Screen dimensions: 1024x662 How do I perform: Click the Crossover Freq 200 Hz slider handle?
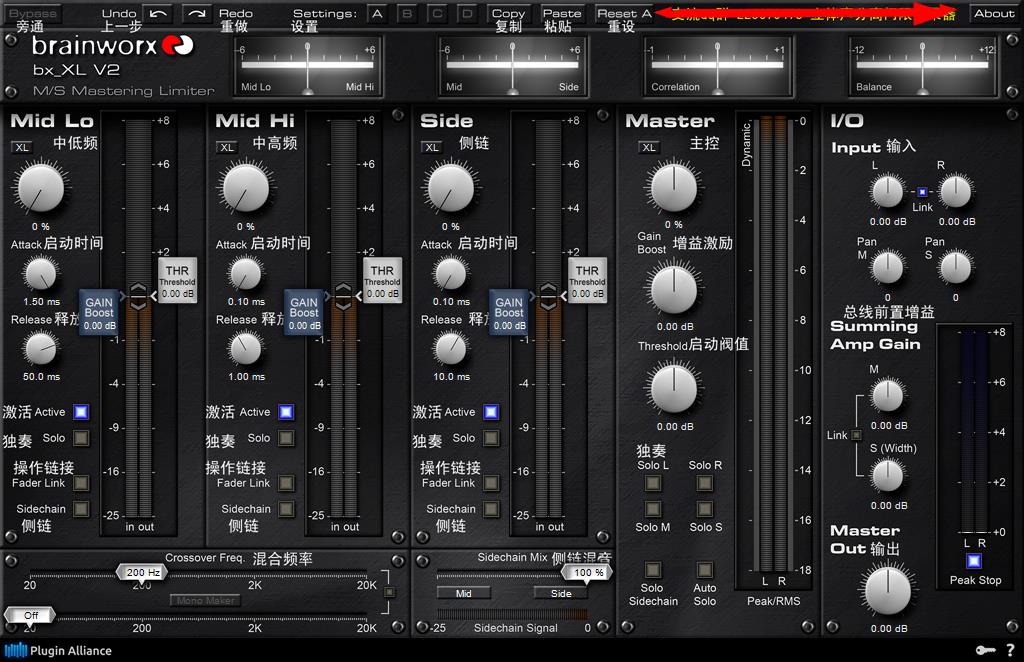(x=142, y=573)
